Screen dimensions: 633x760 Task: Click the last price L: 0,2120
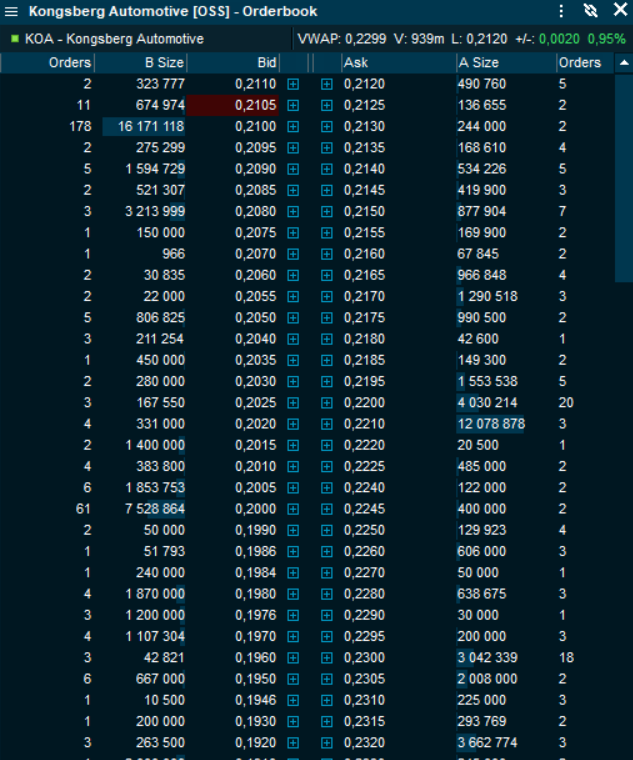[479, 39]
